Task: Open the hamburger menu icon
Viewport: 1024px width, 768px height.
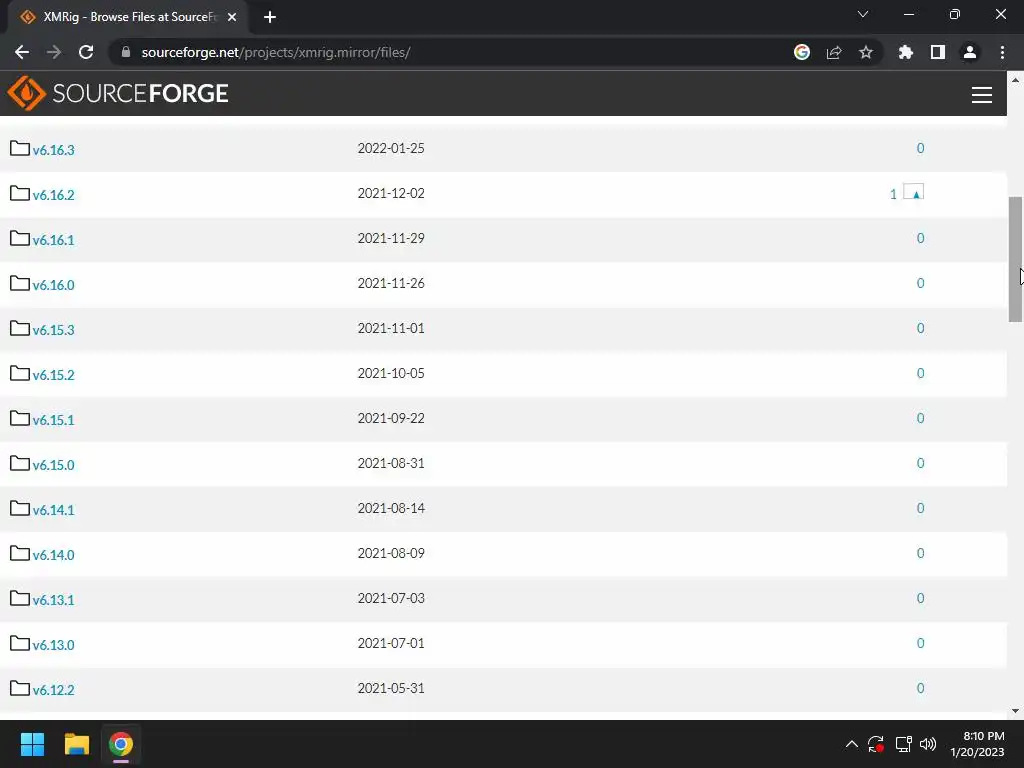Action: 982,95
